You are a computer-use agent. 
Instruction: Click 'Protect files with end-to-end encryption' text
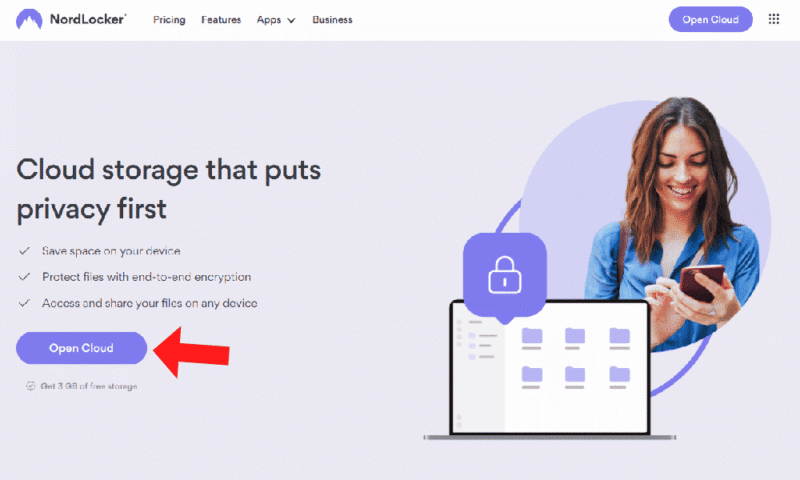(146, 276)
